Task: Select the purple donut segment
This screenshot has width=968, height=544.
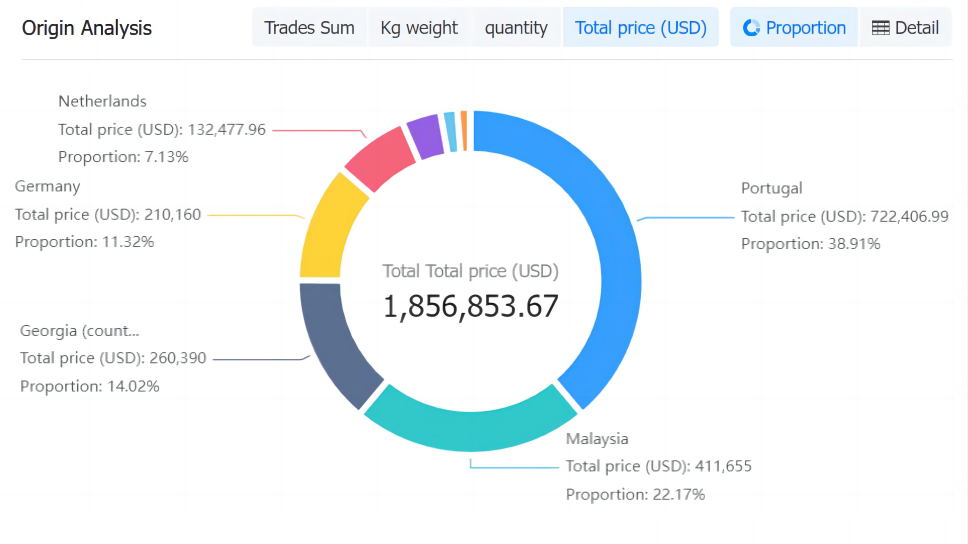Action: [426, 136]
